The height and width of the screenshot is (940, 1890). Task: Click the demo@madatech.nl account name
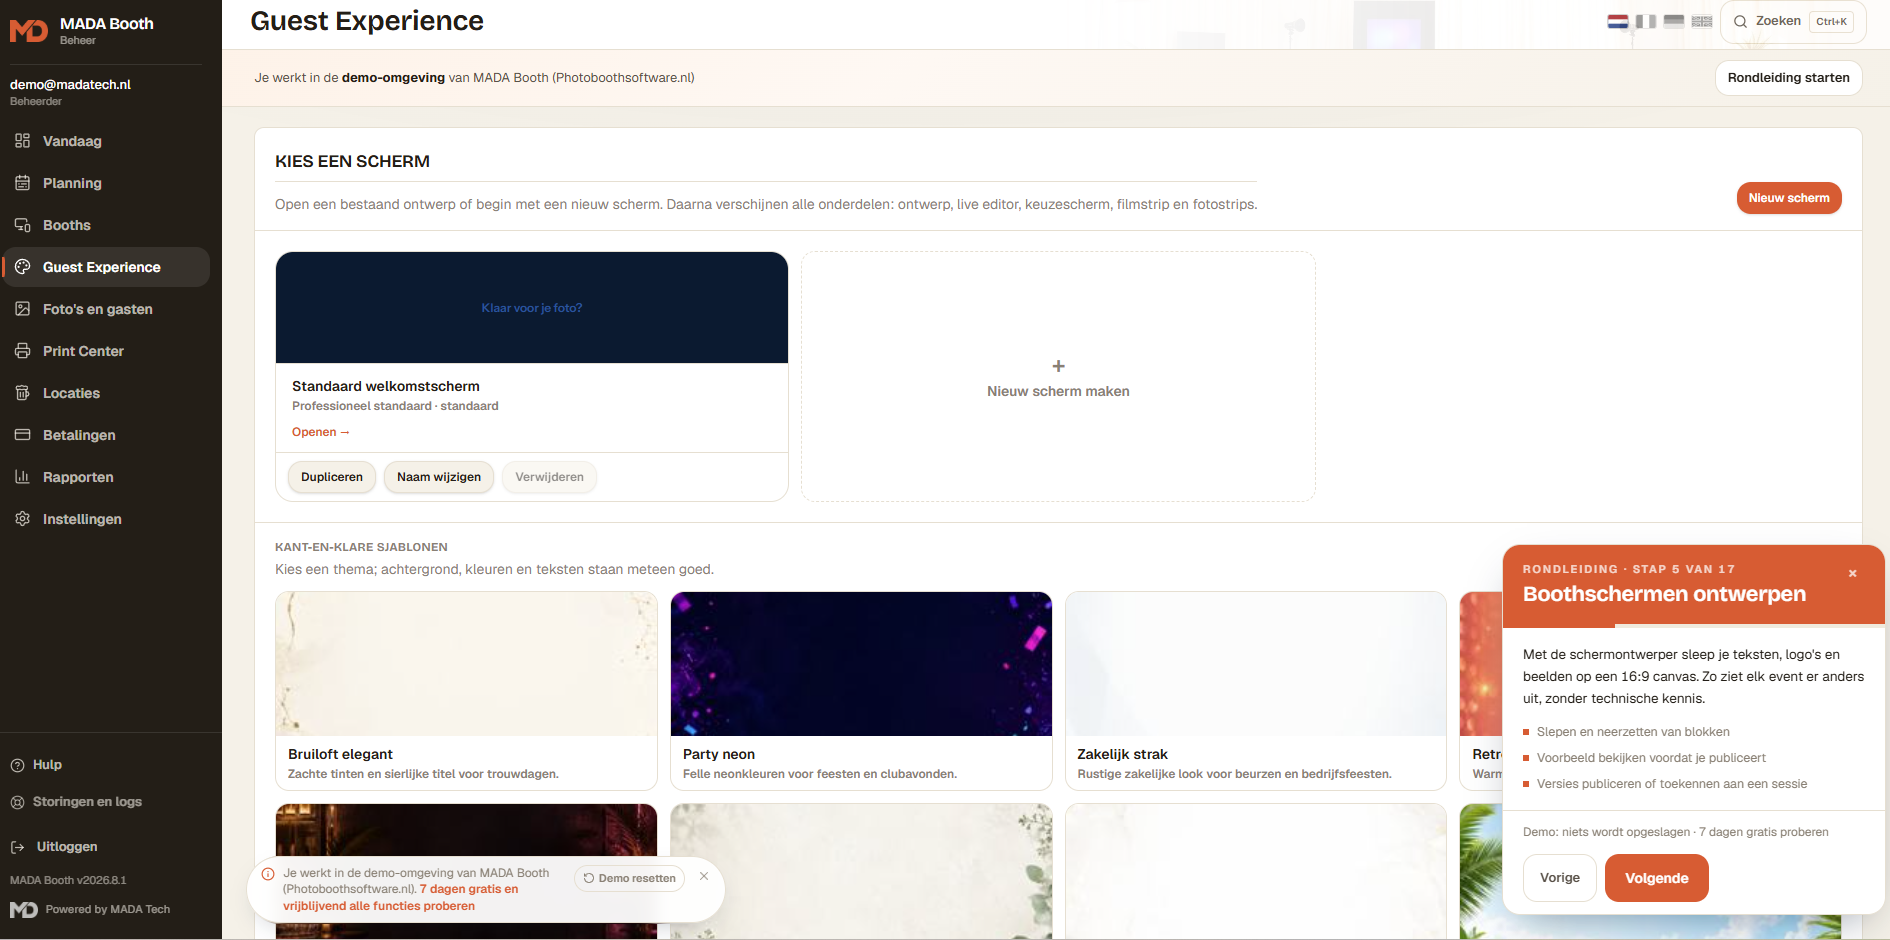(70, 85)
